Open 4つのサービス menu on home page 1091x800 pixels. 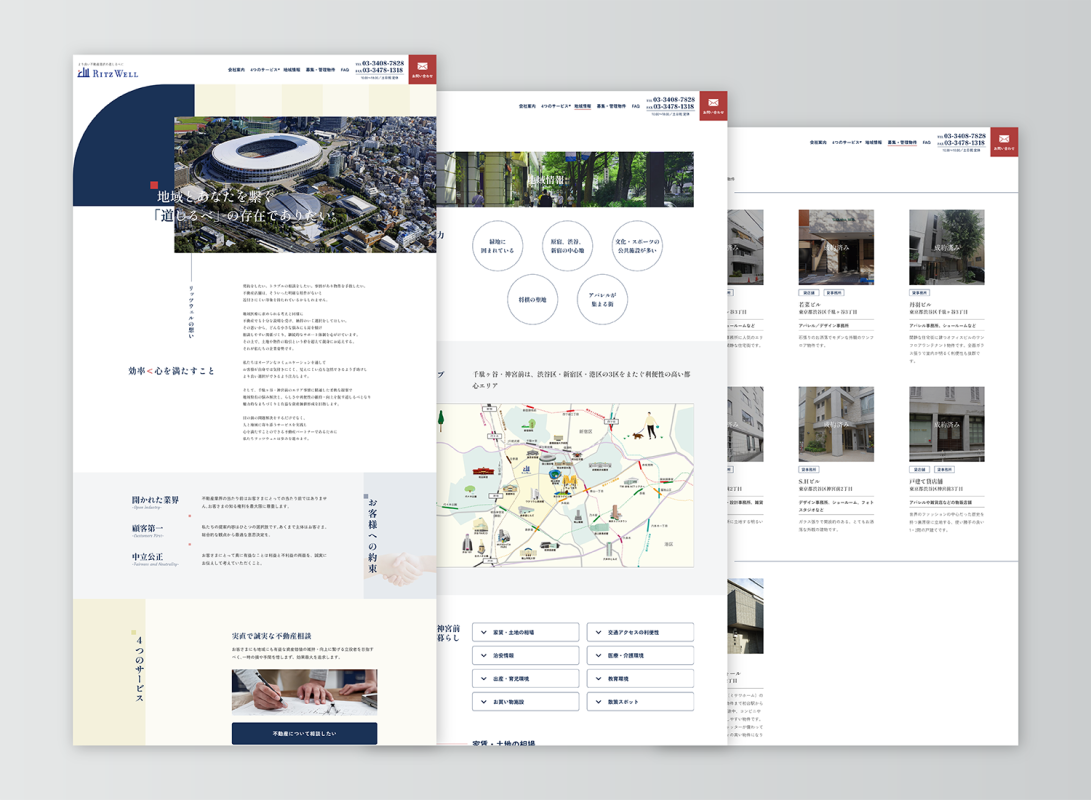click(265, 70)
